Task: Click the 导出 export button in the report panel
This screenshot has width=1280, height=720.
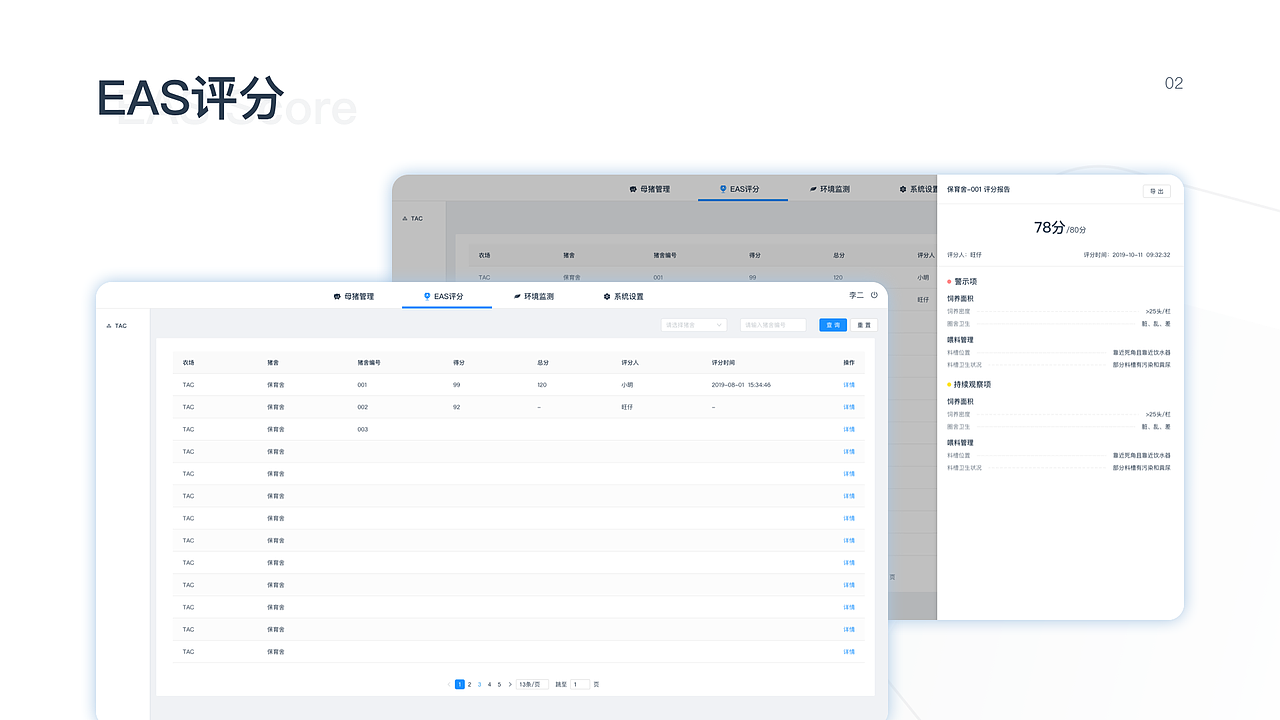Action: coord(1157,191)
